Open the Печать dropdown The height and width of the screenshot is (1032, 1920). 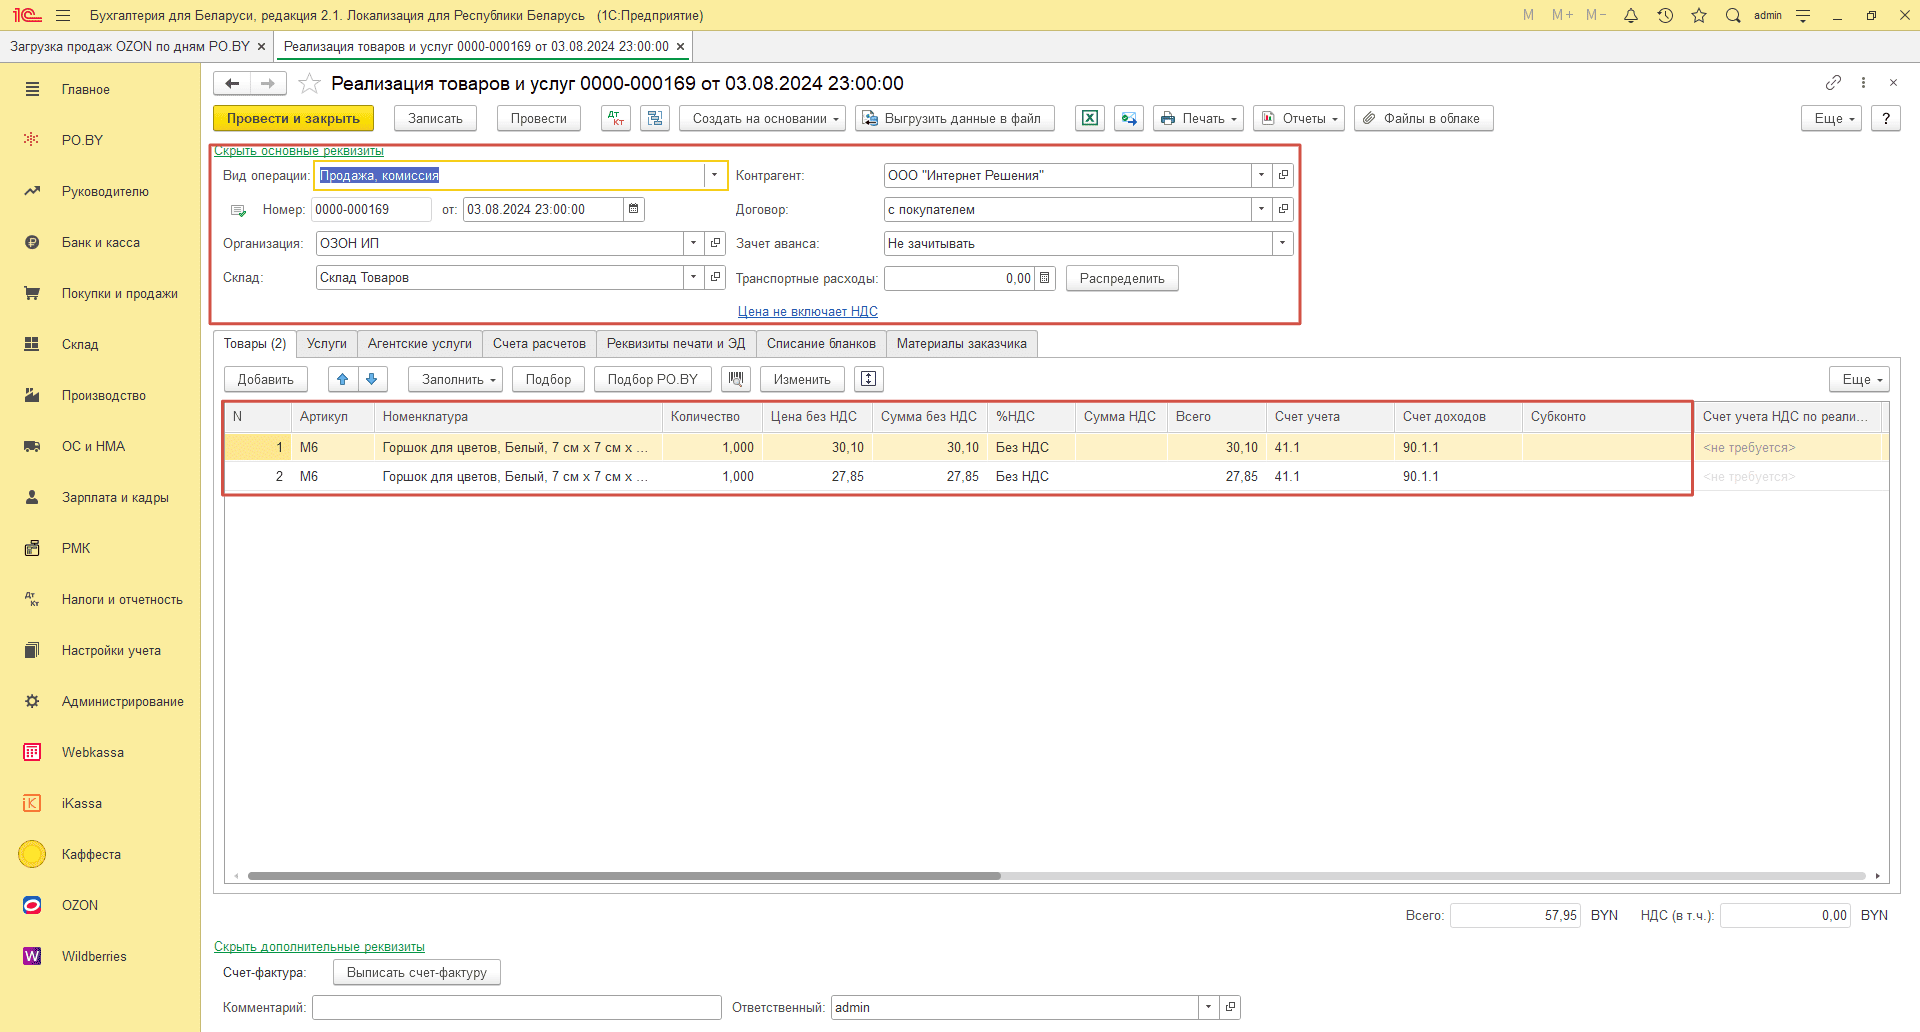(x=1198, y=118)
